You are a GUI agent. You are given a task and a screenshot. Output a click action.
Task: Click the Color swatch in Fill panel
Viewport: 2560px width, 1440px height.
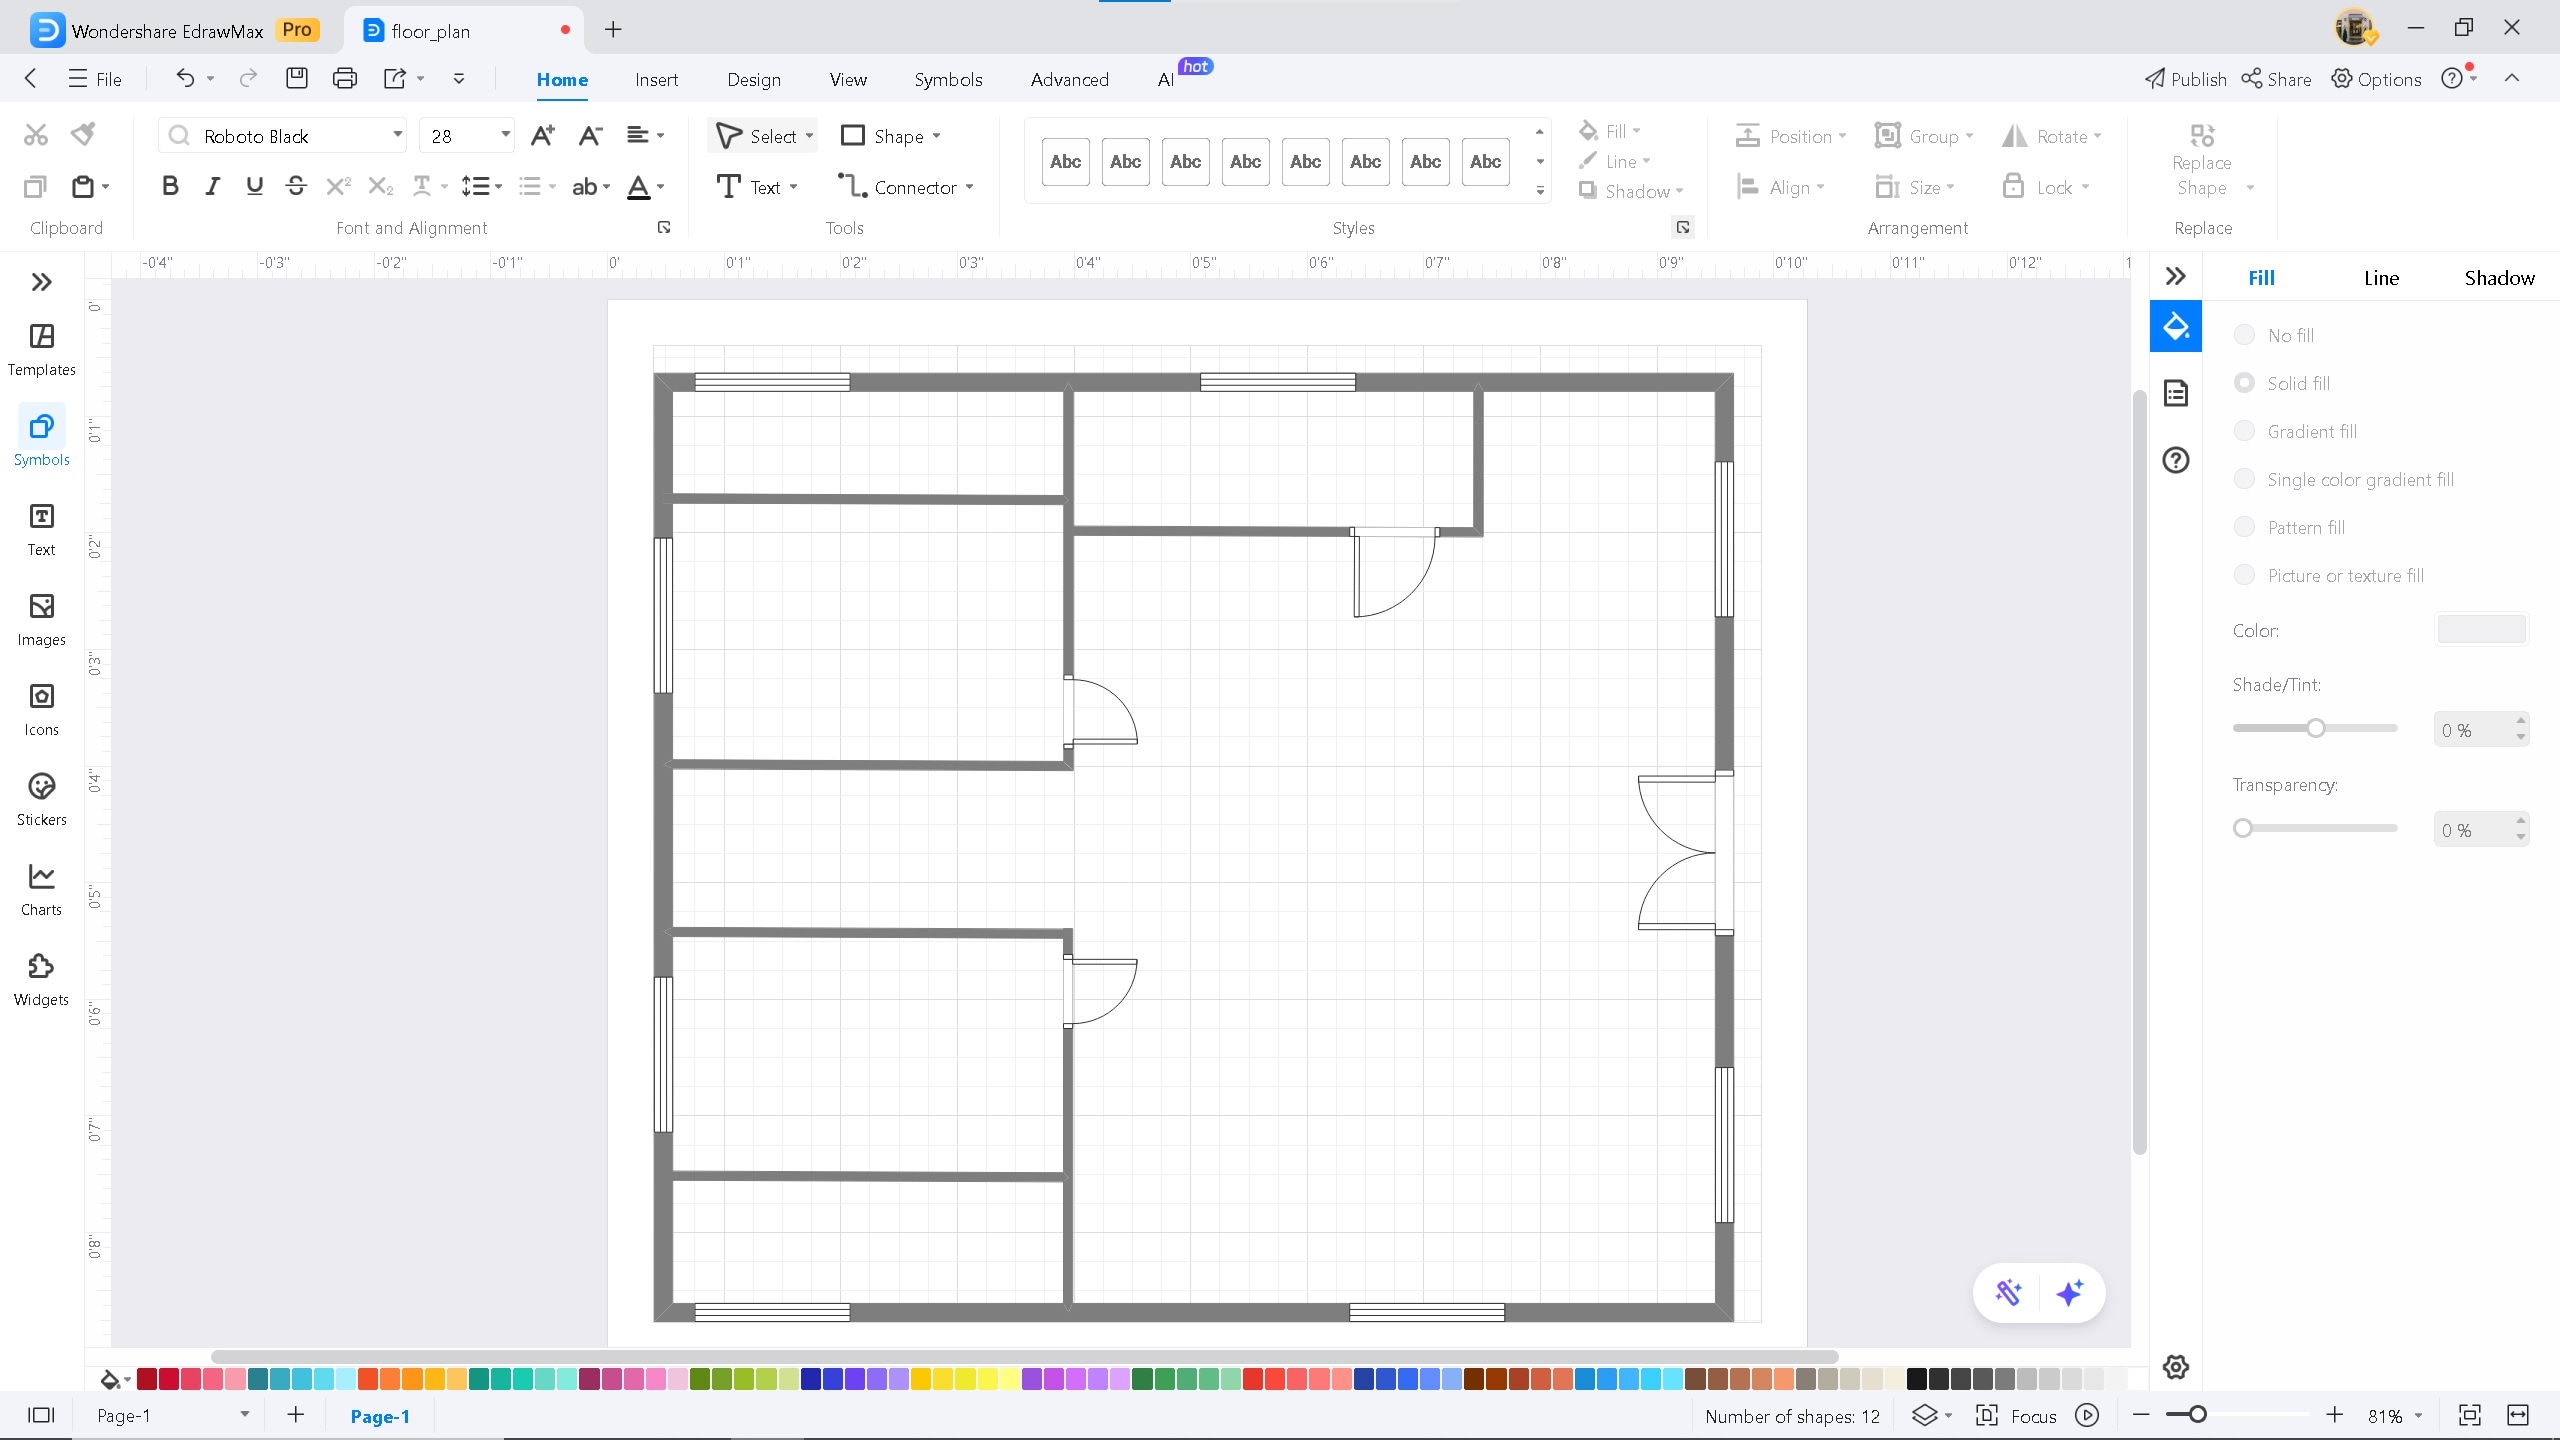point(2481,629)
